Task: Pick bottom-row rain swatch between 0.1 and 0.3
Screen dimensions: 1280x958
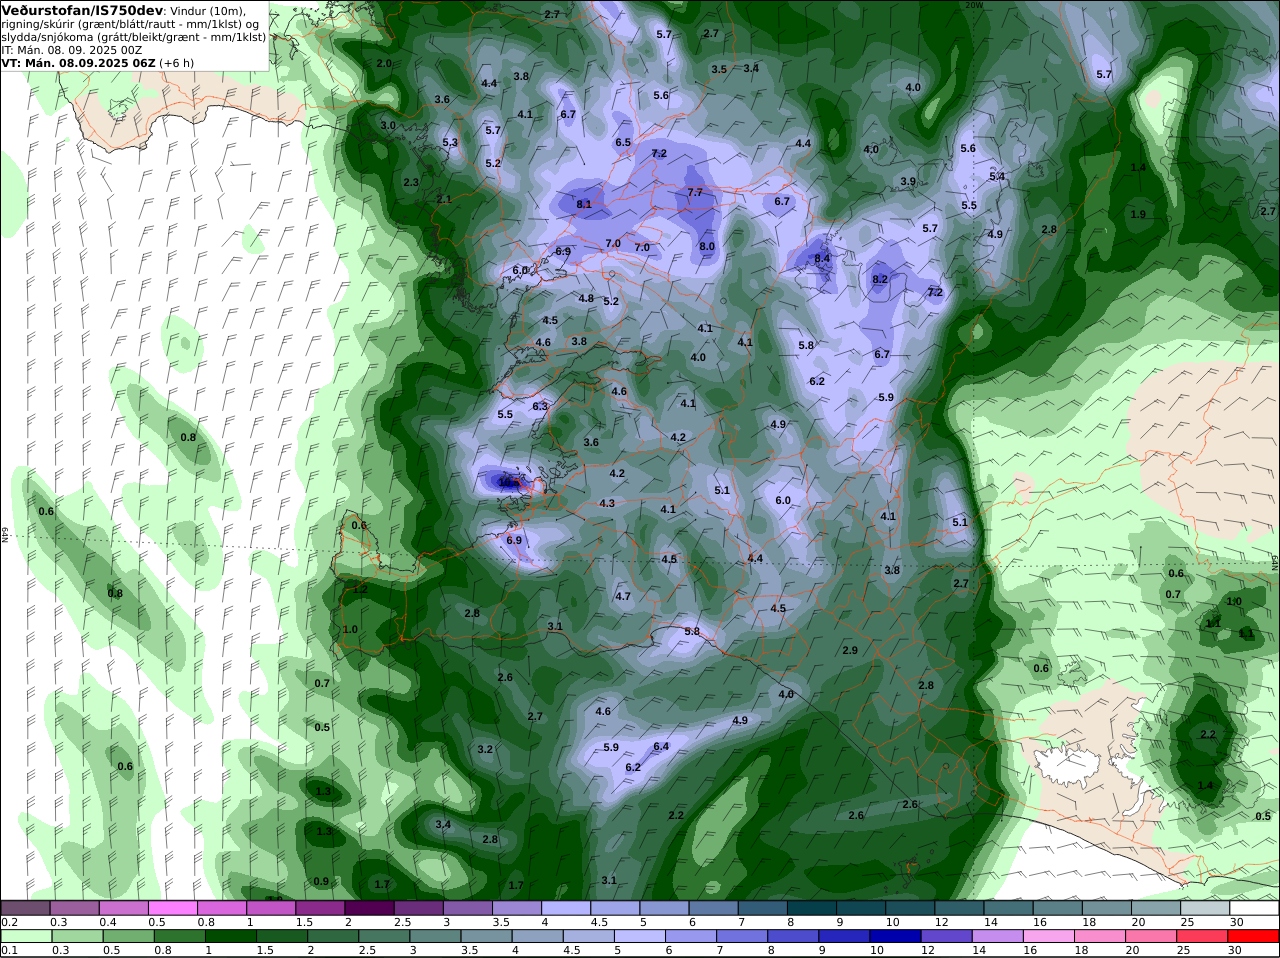Action: [x=25, y=935]
